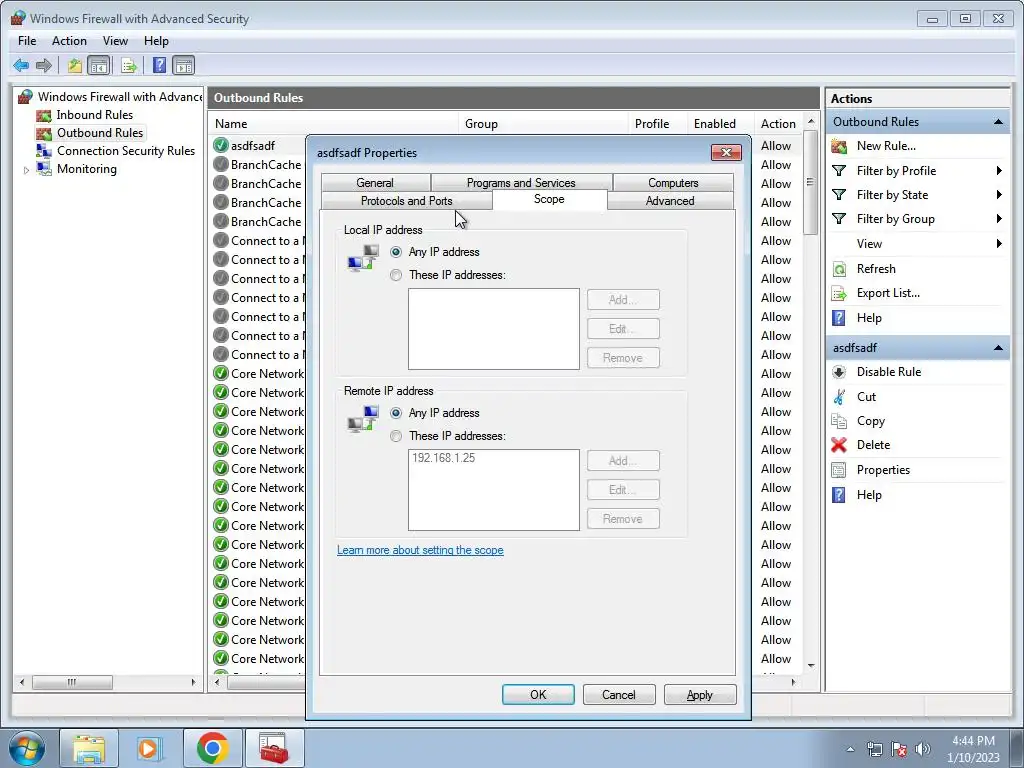The height and width of the screenshot is (768, 1024).
Task: Open the View menu in the menu bar
Action: tap(115, 40)
